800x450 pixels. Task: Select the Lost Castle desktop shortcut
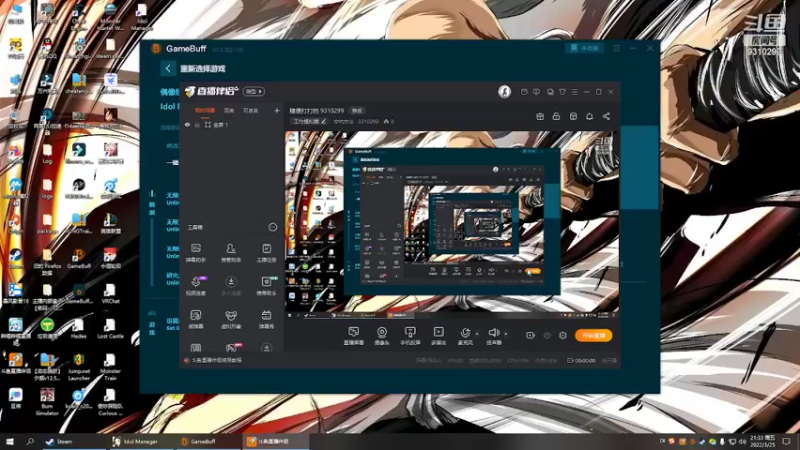[x=110, y=329]
